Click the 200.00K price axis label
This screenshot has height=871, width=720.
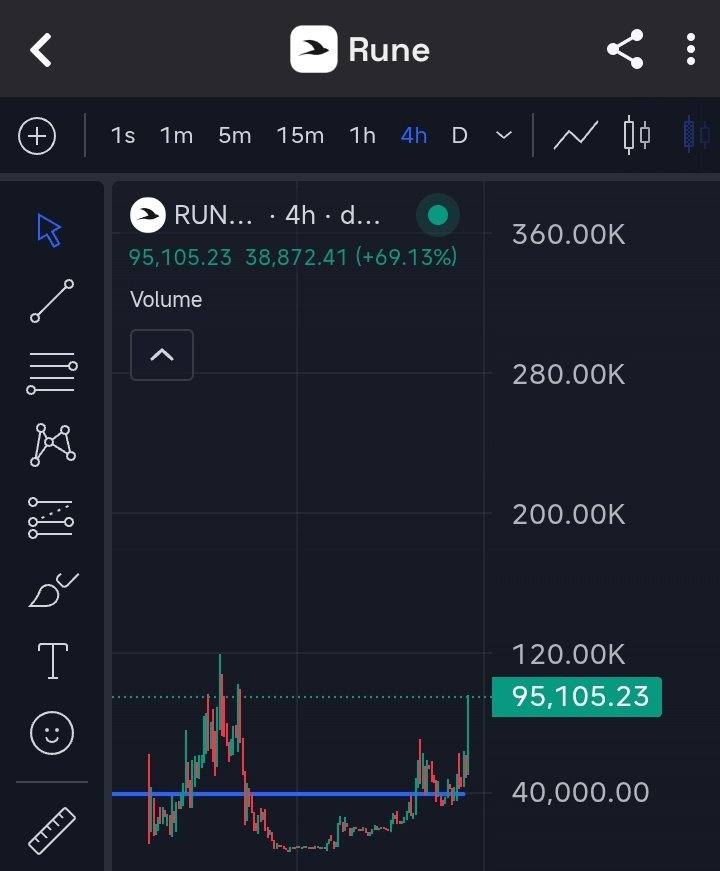pyautogui.click(x=568, y=514)
